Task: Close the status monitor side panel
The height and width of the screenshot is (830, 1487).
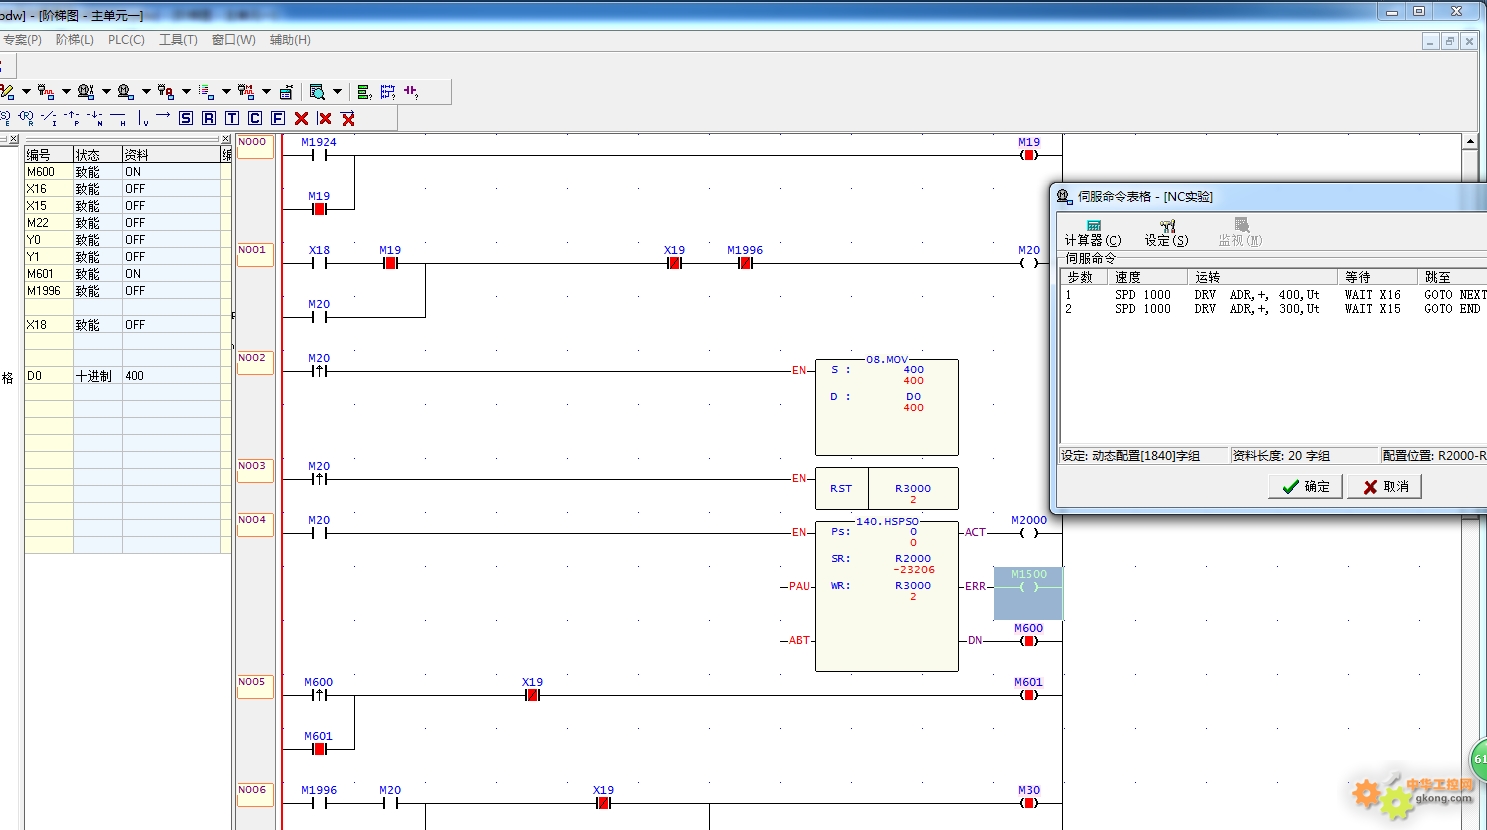Action: click(x=226, y=140)
